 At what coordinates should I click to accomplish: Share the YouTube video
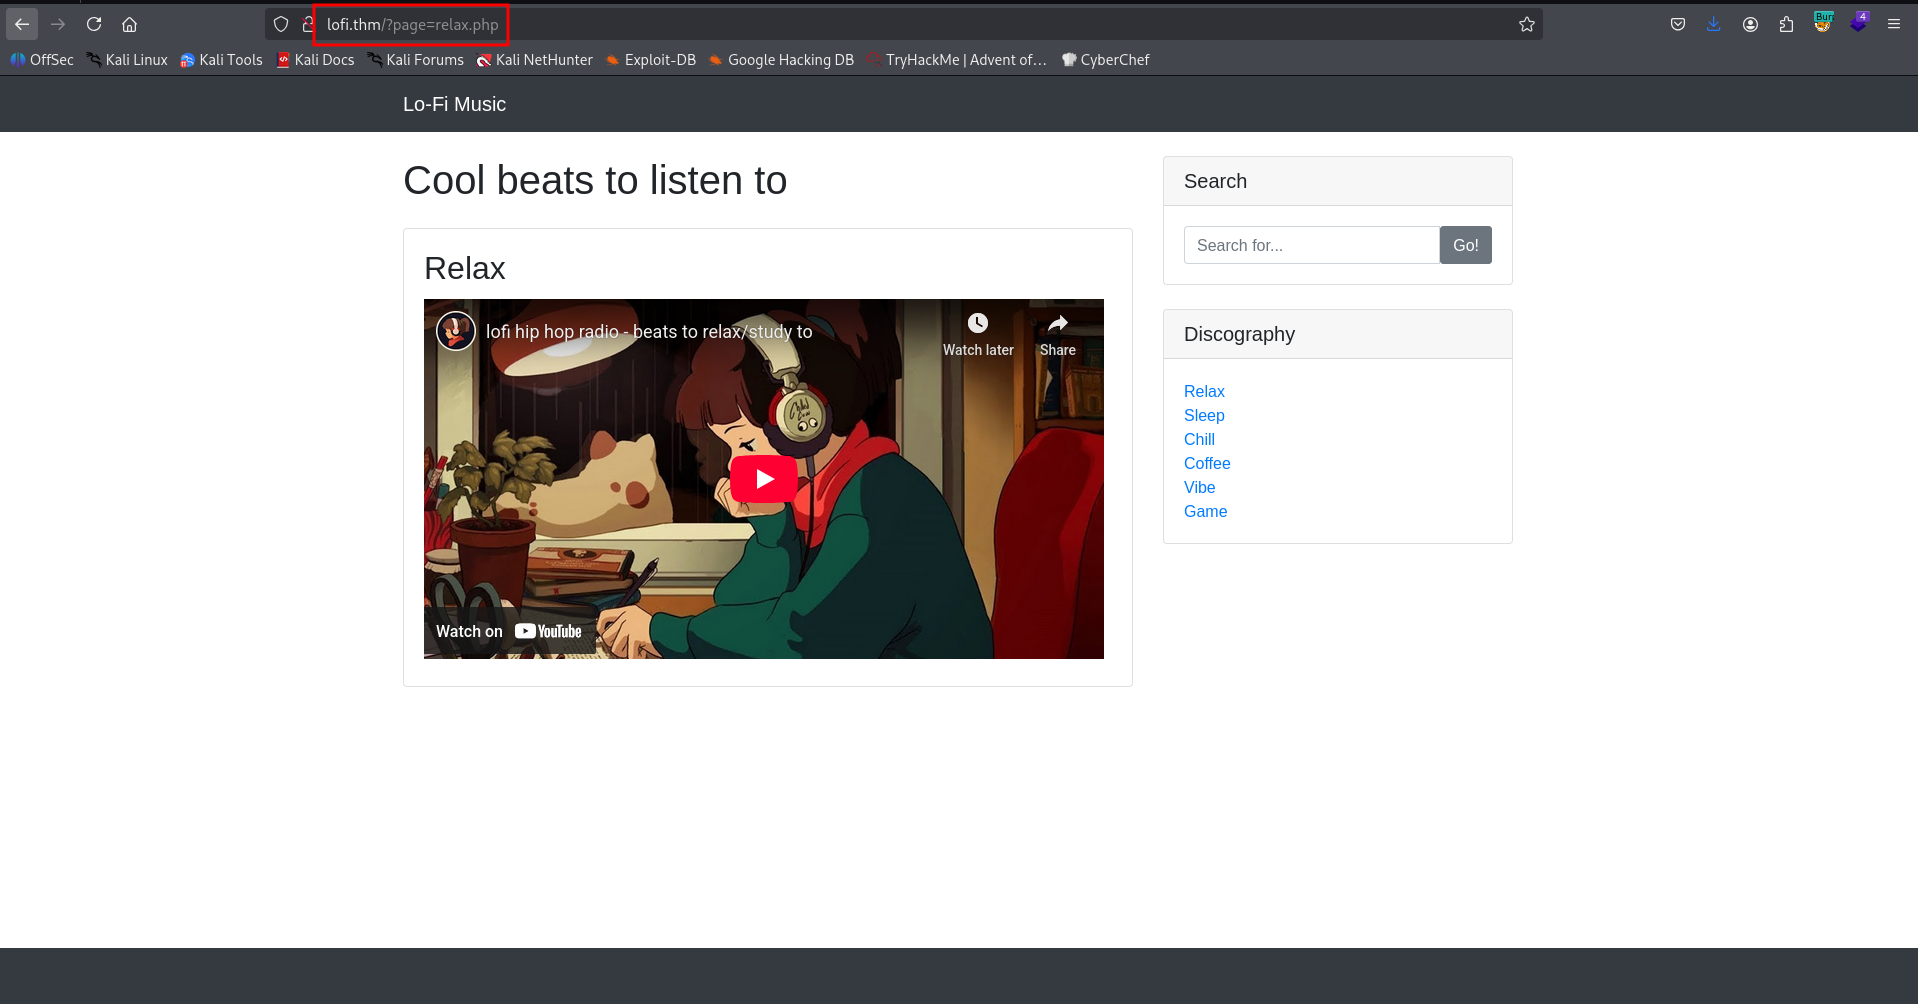1057,334
